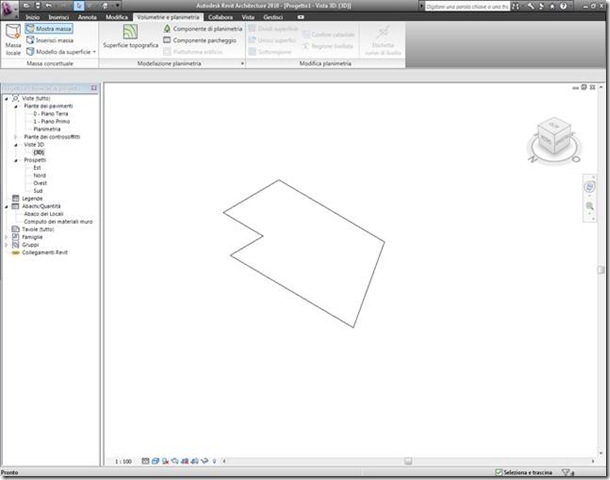Select the Massa locale tool
The height and width of the screenshot is (480, 610).
(x=13, y=39)
